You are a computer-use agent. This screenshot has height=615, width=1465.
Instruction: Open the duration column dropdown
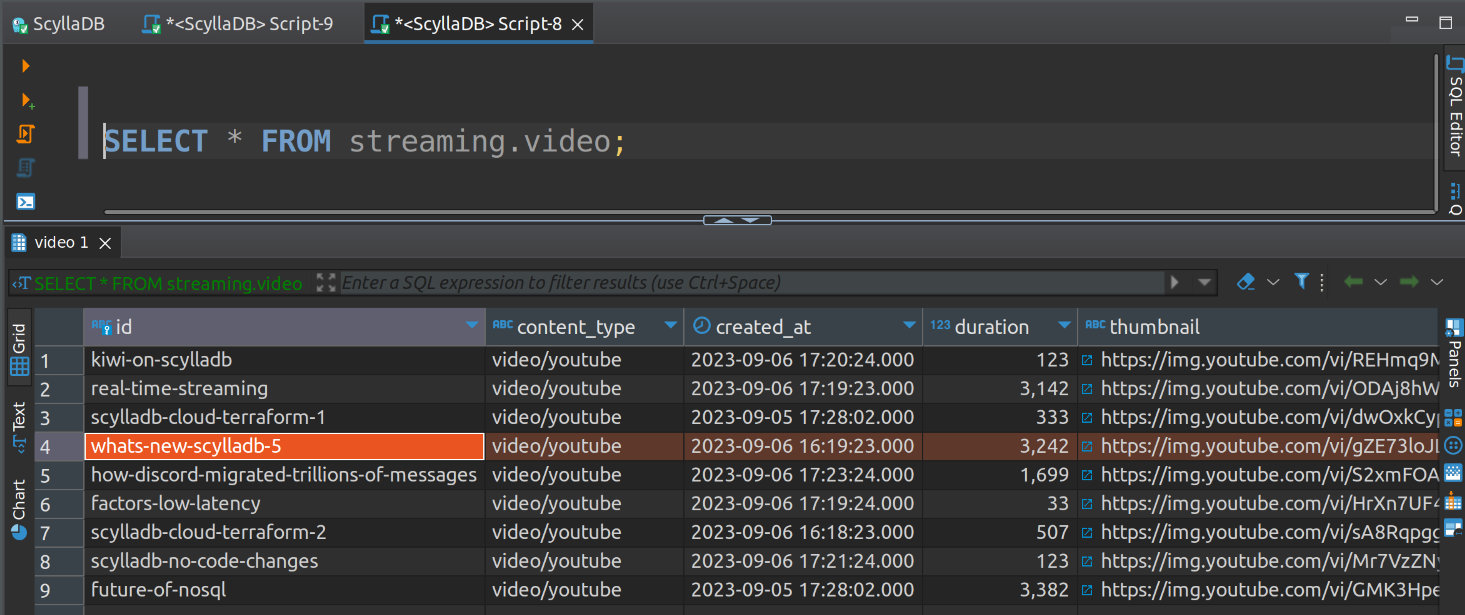click(1064, 327)
